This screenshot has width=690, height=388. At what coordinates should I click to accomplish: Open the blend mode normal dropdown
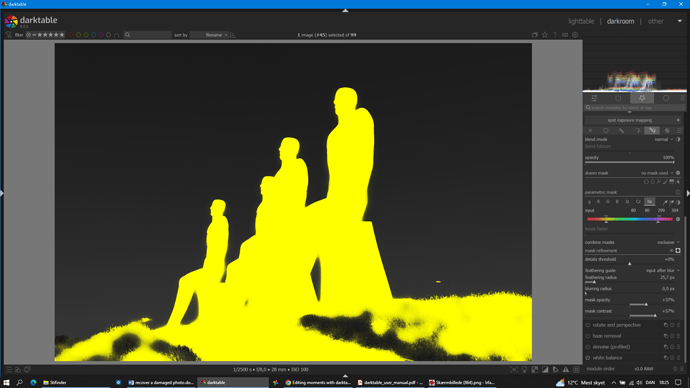coord(664,139)
